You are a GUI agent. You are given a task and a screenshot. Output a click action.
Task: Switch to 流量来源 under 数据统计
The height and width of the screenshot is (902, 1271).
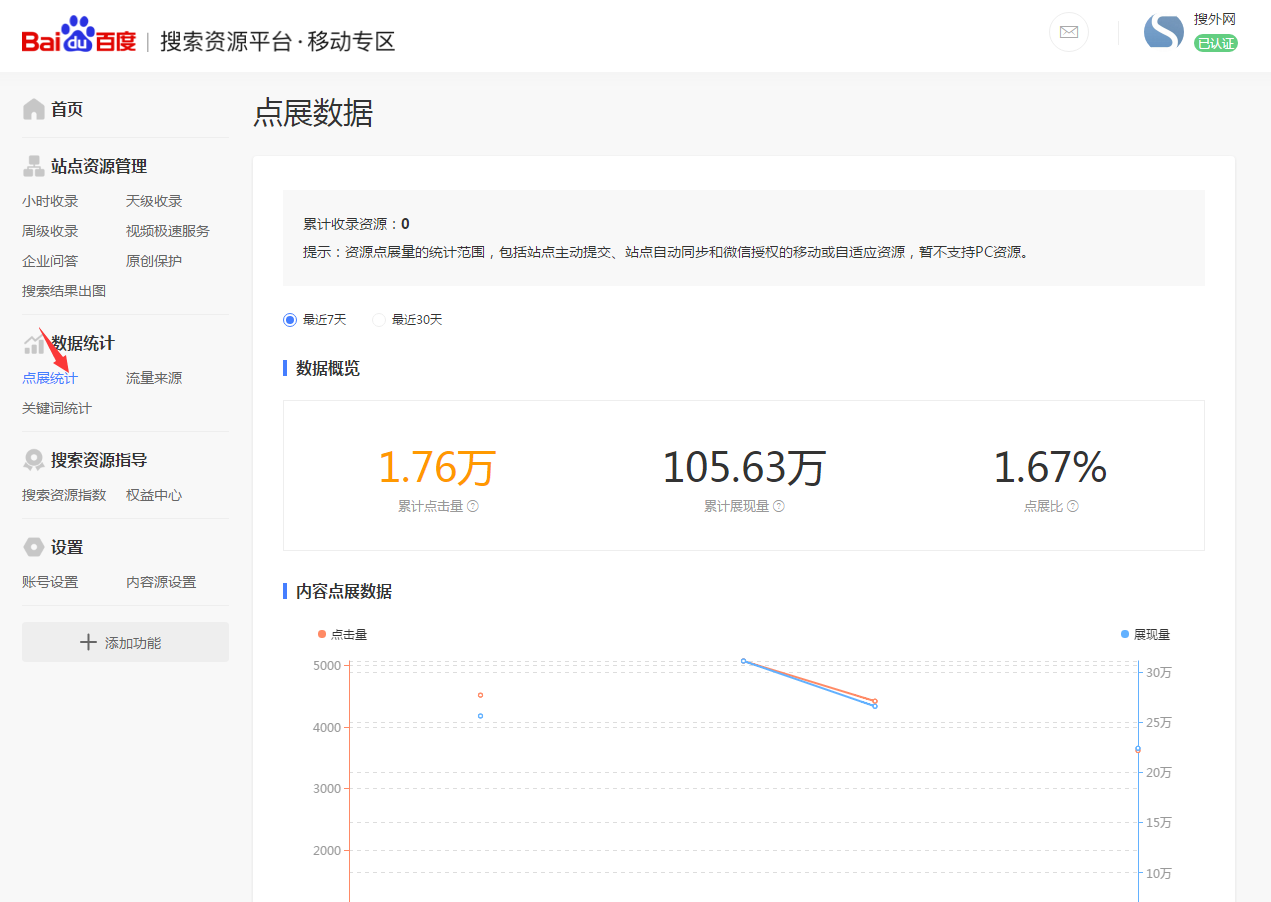(153, 377)
